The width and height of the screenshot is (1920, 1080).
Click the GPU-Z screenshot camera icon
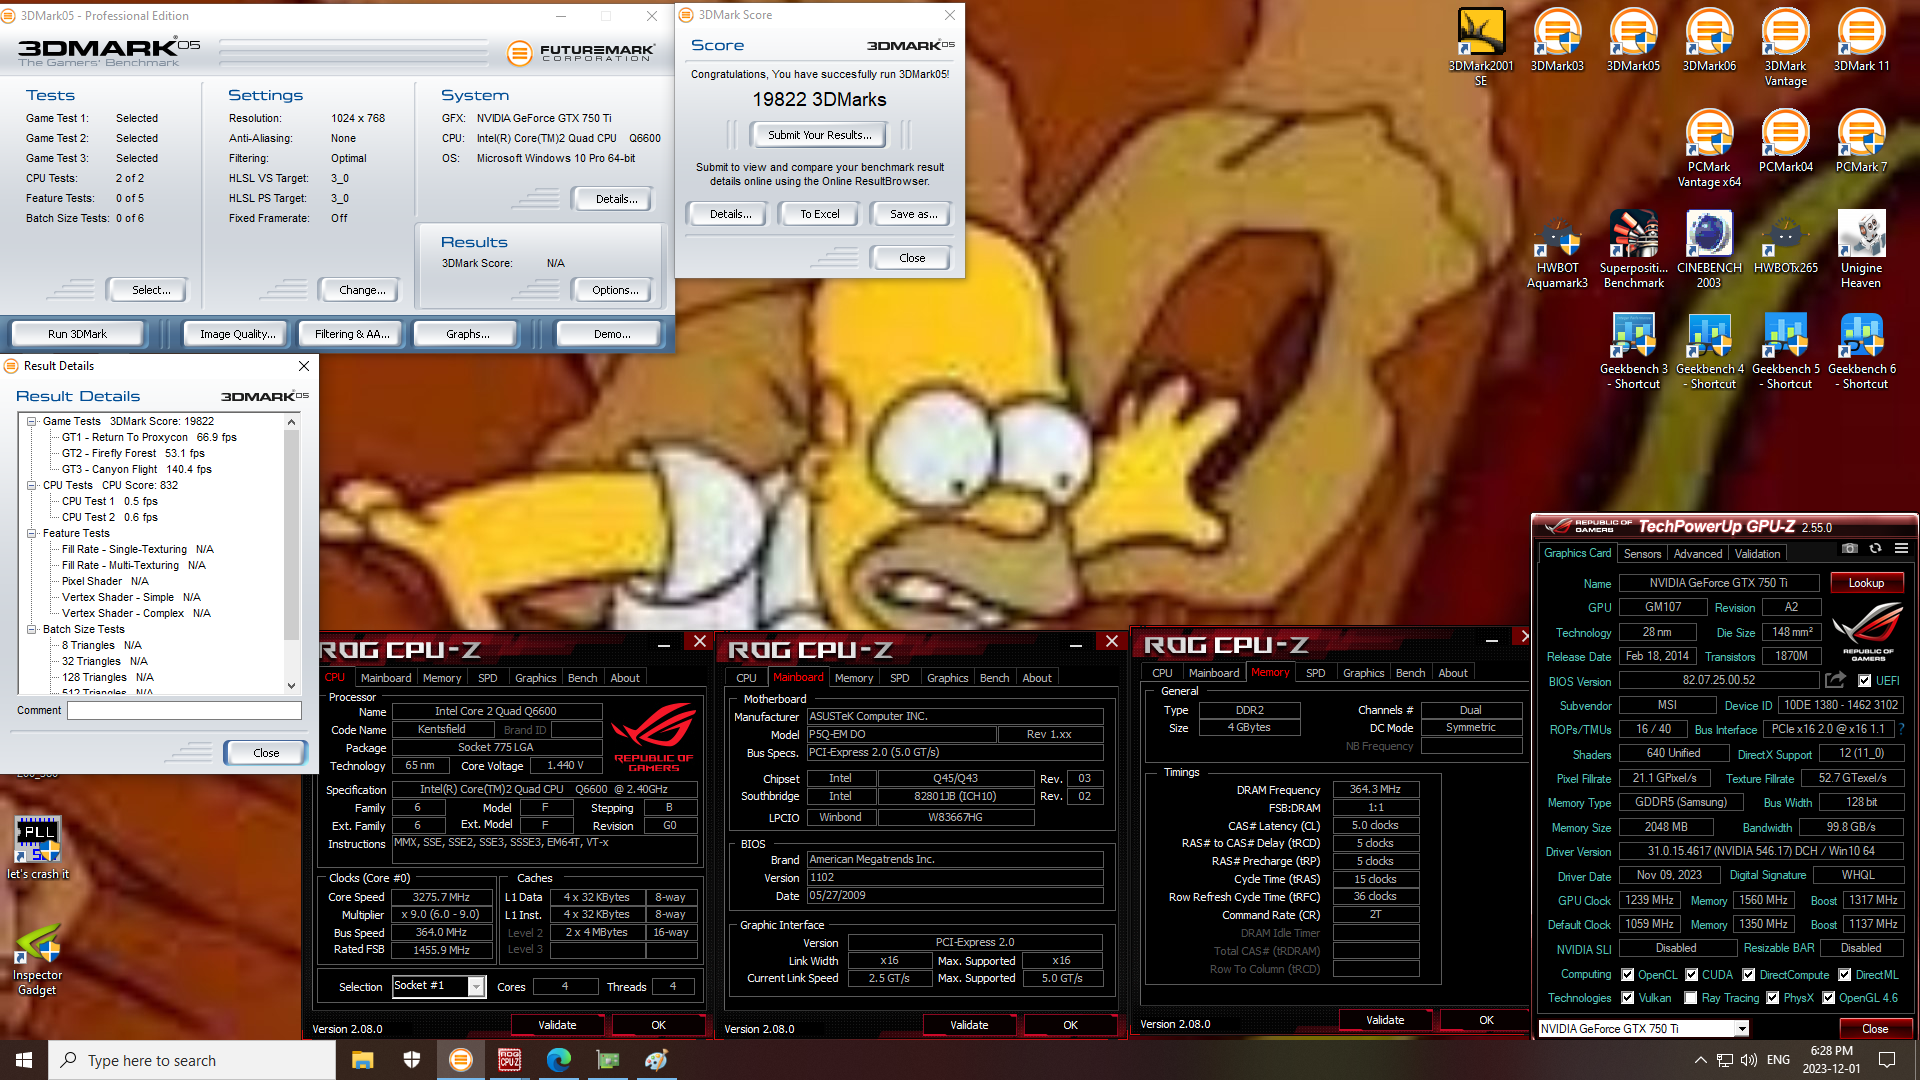pos(1849,549)
